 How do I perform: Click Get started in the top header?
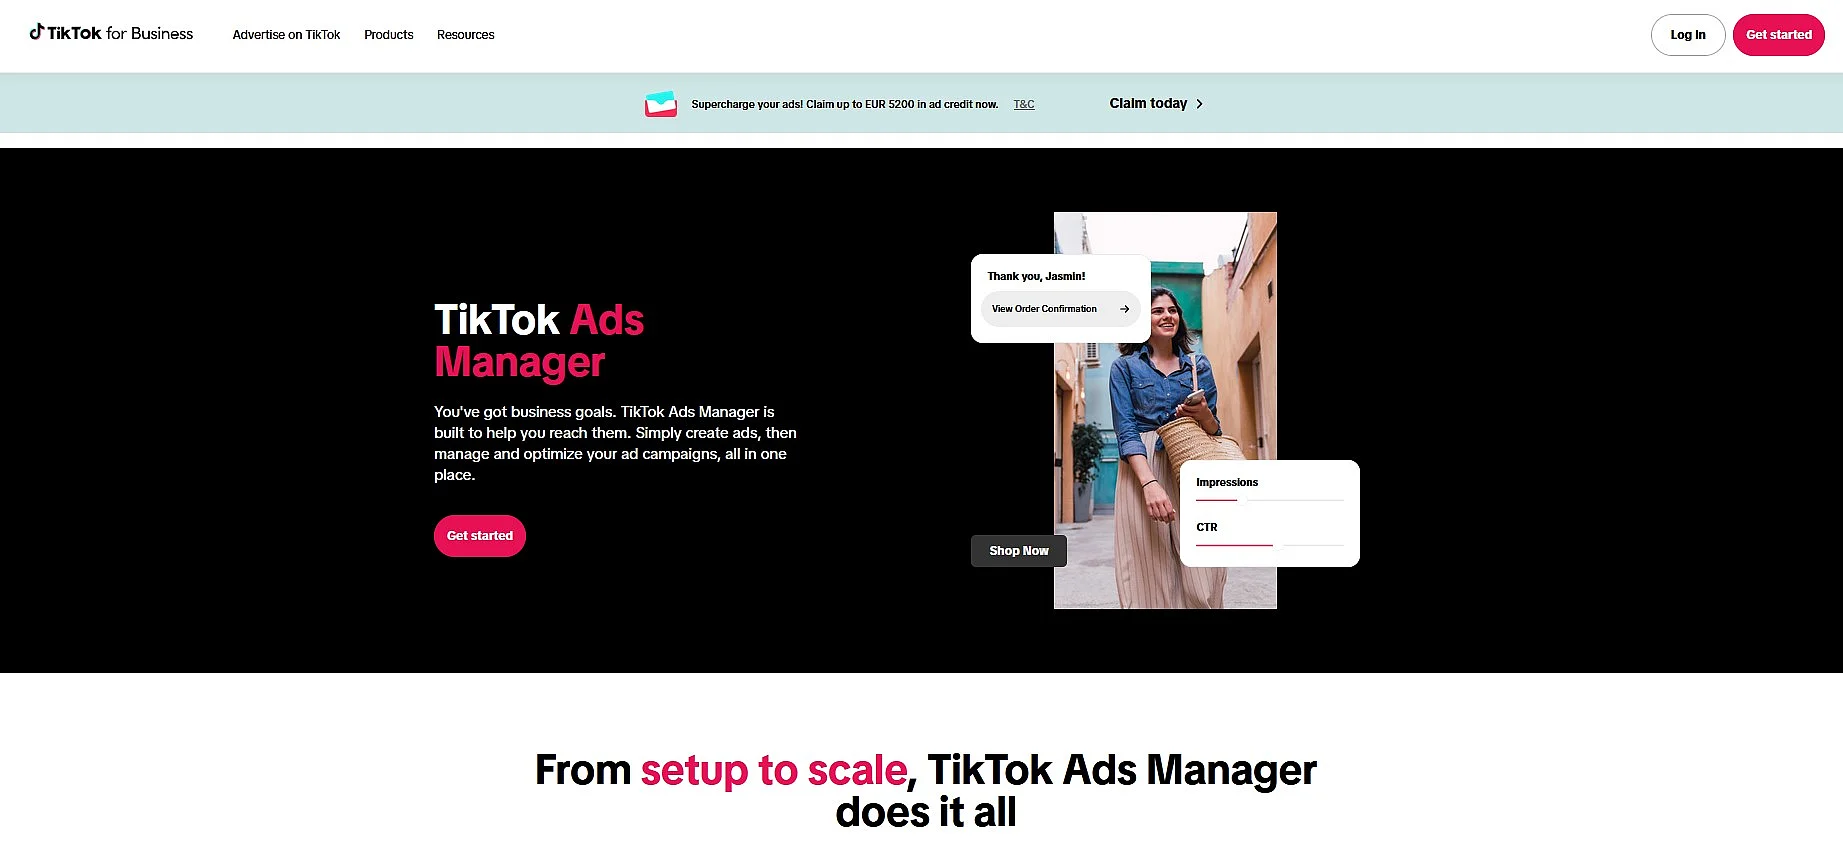(x=1778, y=35)
